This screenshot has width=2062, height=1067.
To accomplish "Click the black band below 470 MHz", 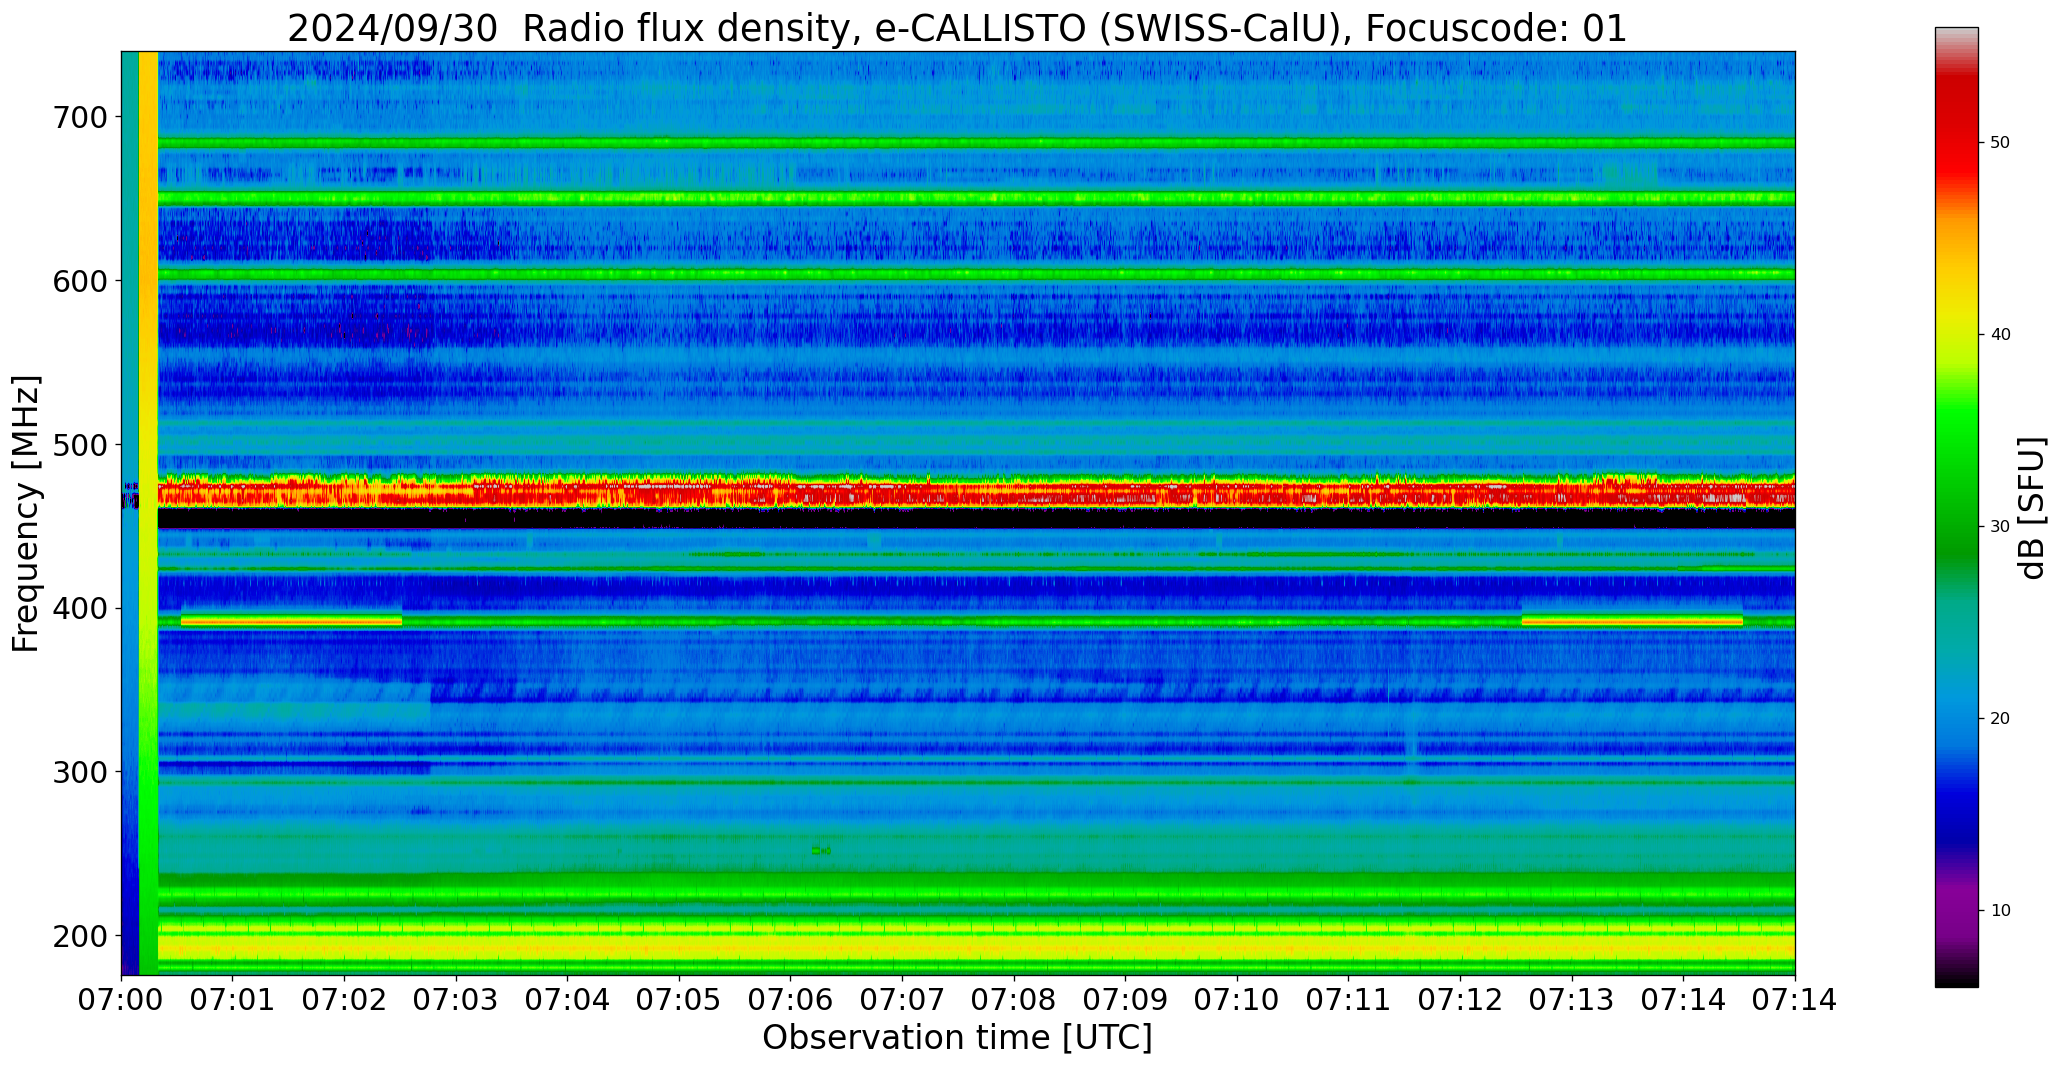I will point(976,518).
